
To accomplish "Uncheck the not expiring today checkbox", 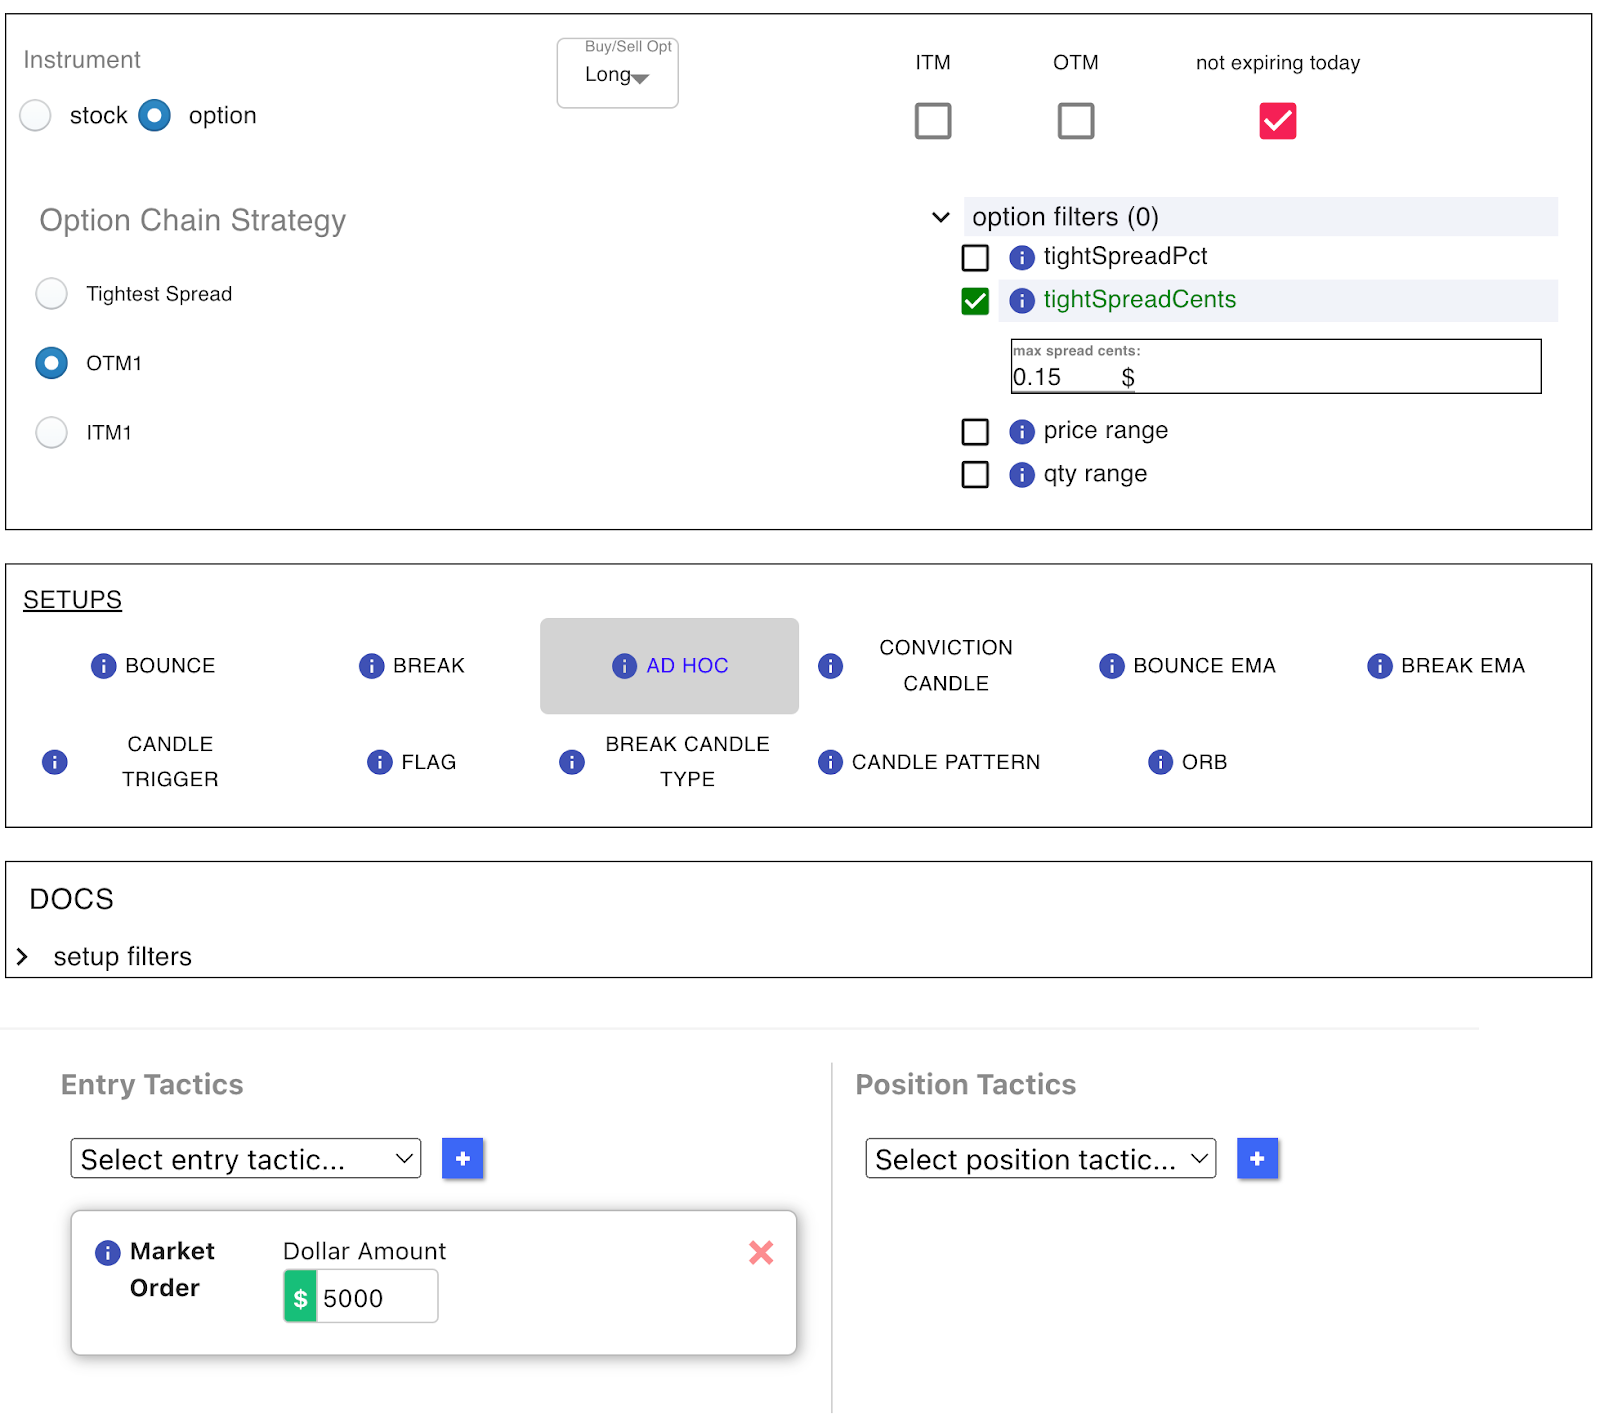I will pyautogui.click(x=1277, y=121).
